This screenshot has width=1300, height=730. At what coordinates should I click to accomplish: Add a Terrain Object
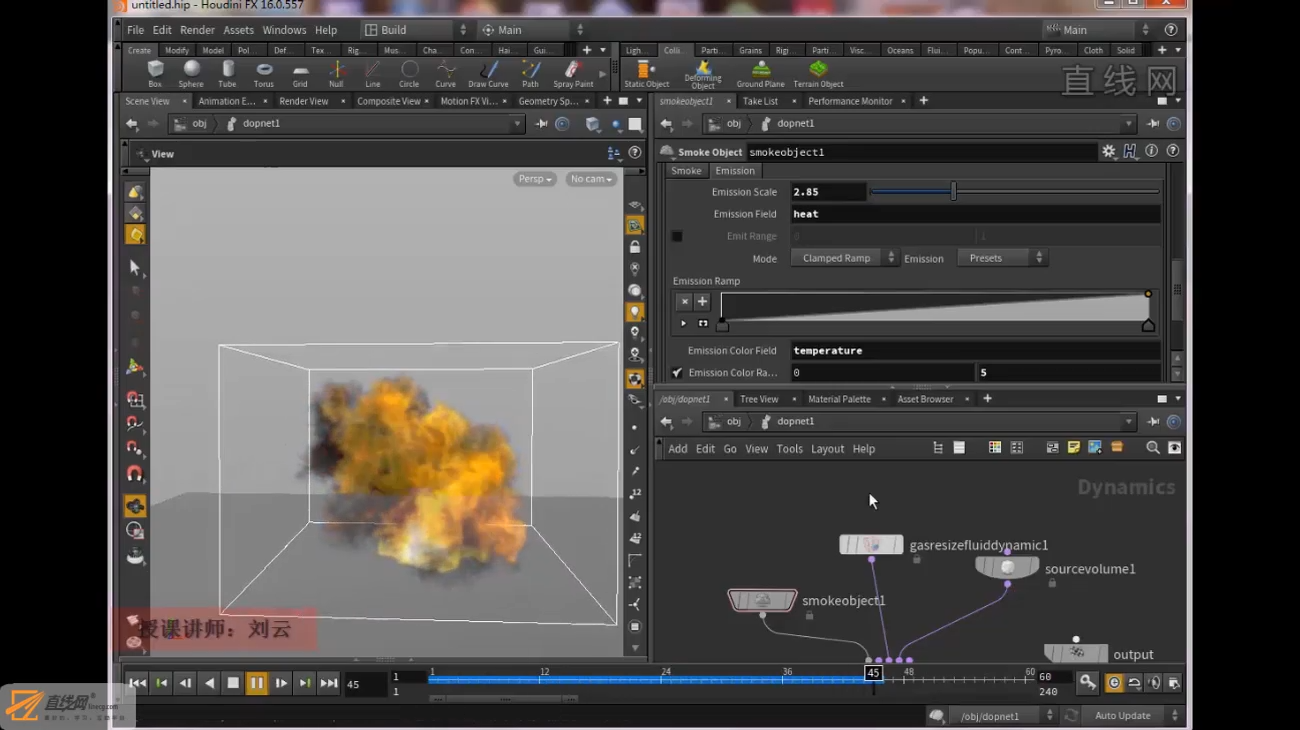(x=818, y=73)
